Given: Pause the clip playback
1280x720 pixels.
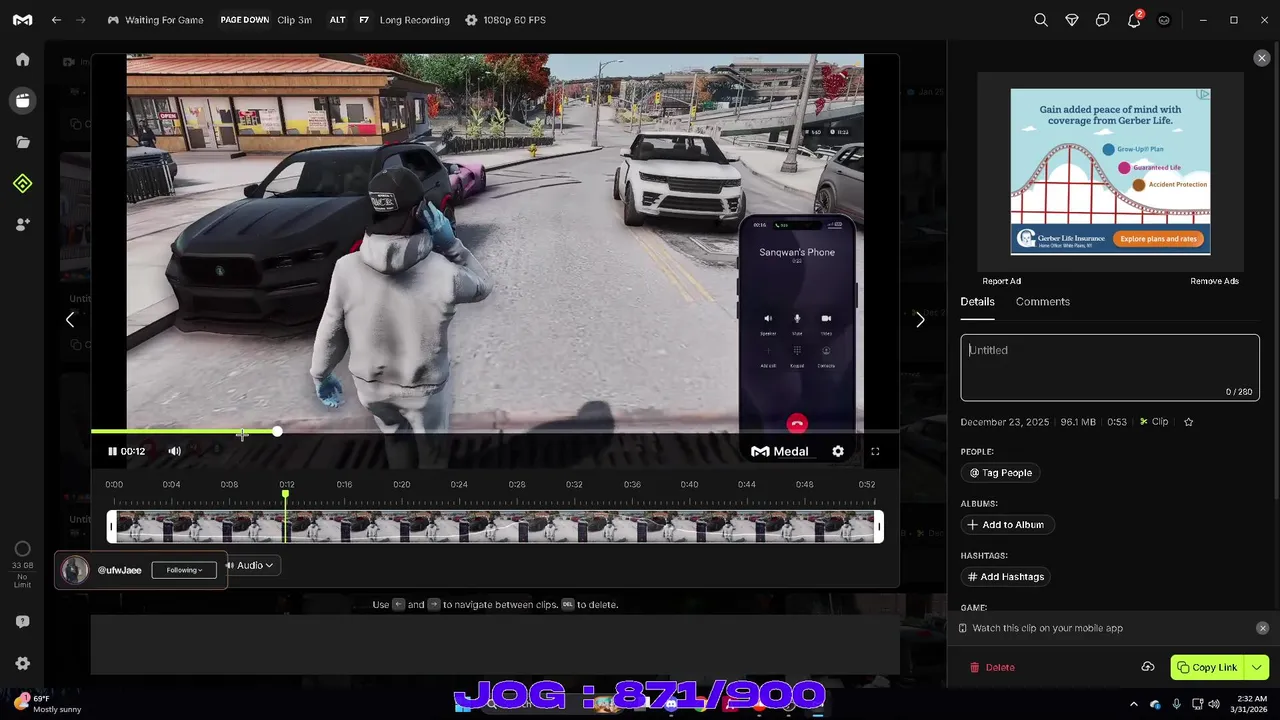Looking at the screenshot, I should tap(112, 451).
